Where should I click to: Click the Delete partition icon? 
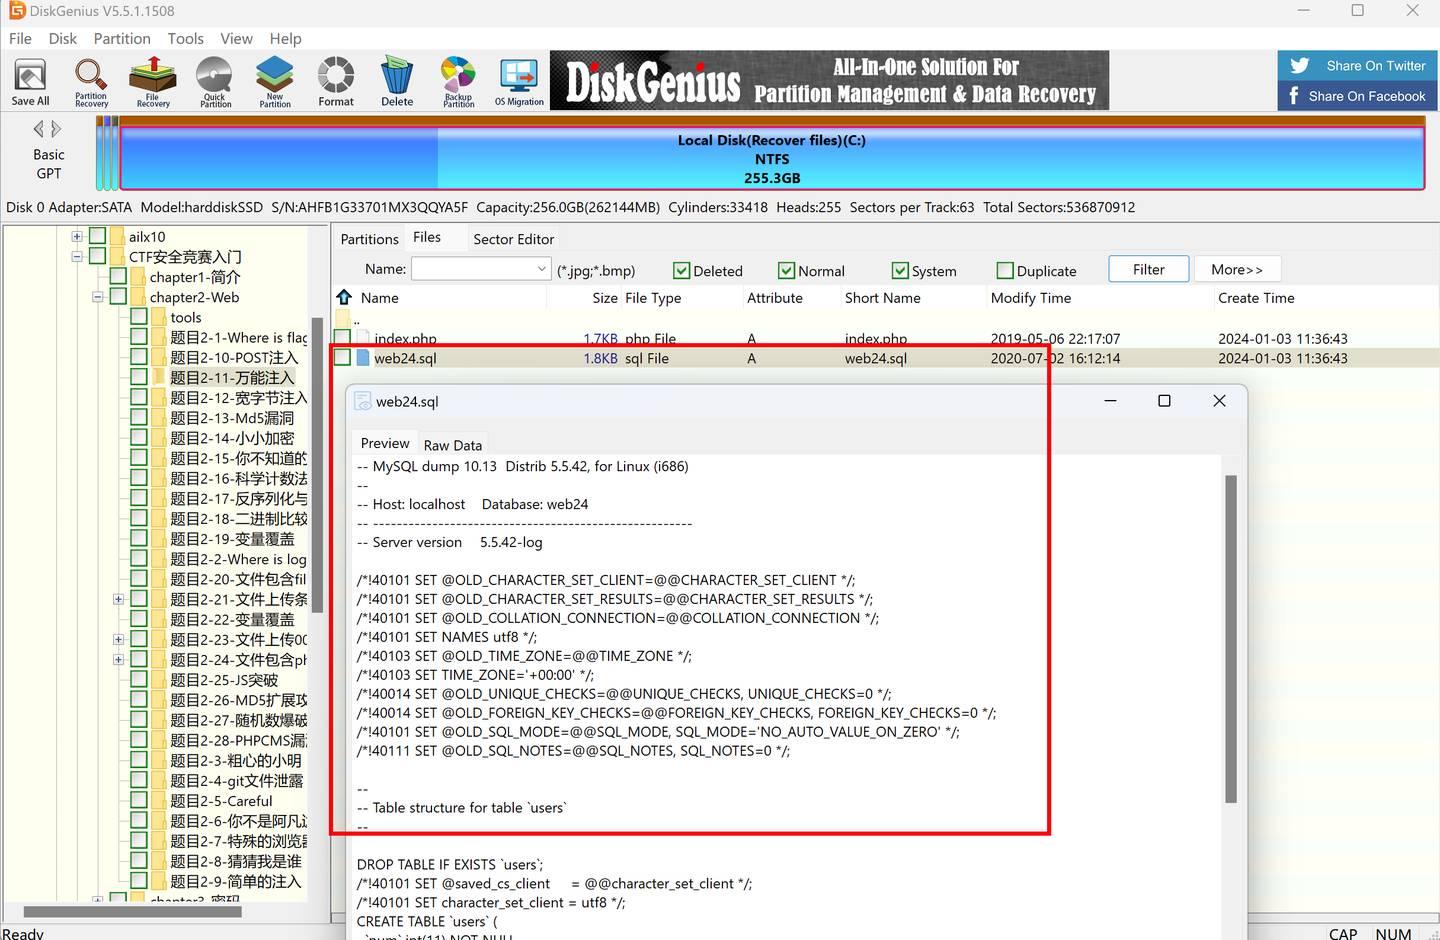tap(397, 82)
